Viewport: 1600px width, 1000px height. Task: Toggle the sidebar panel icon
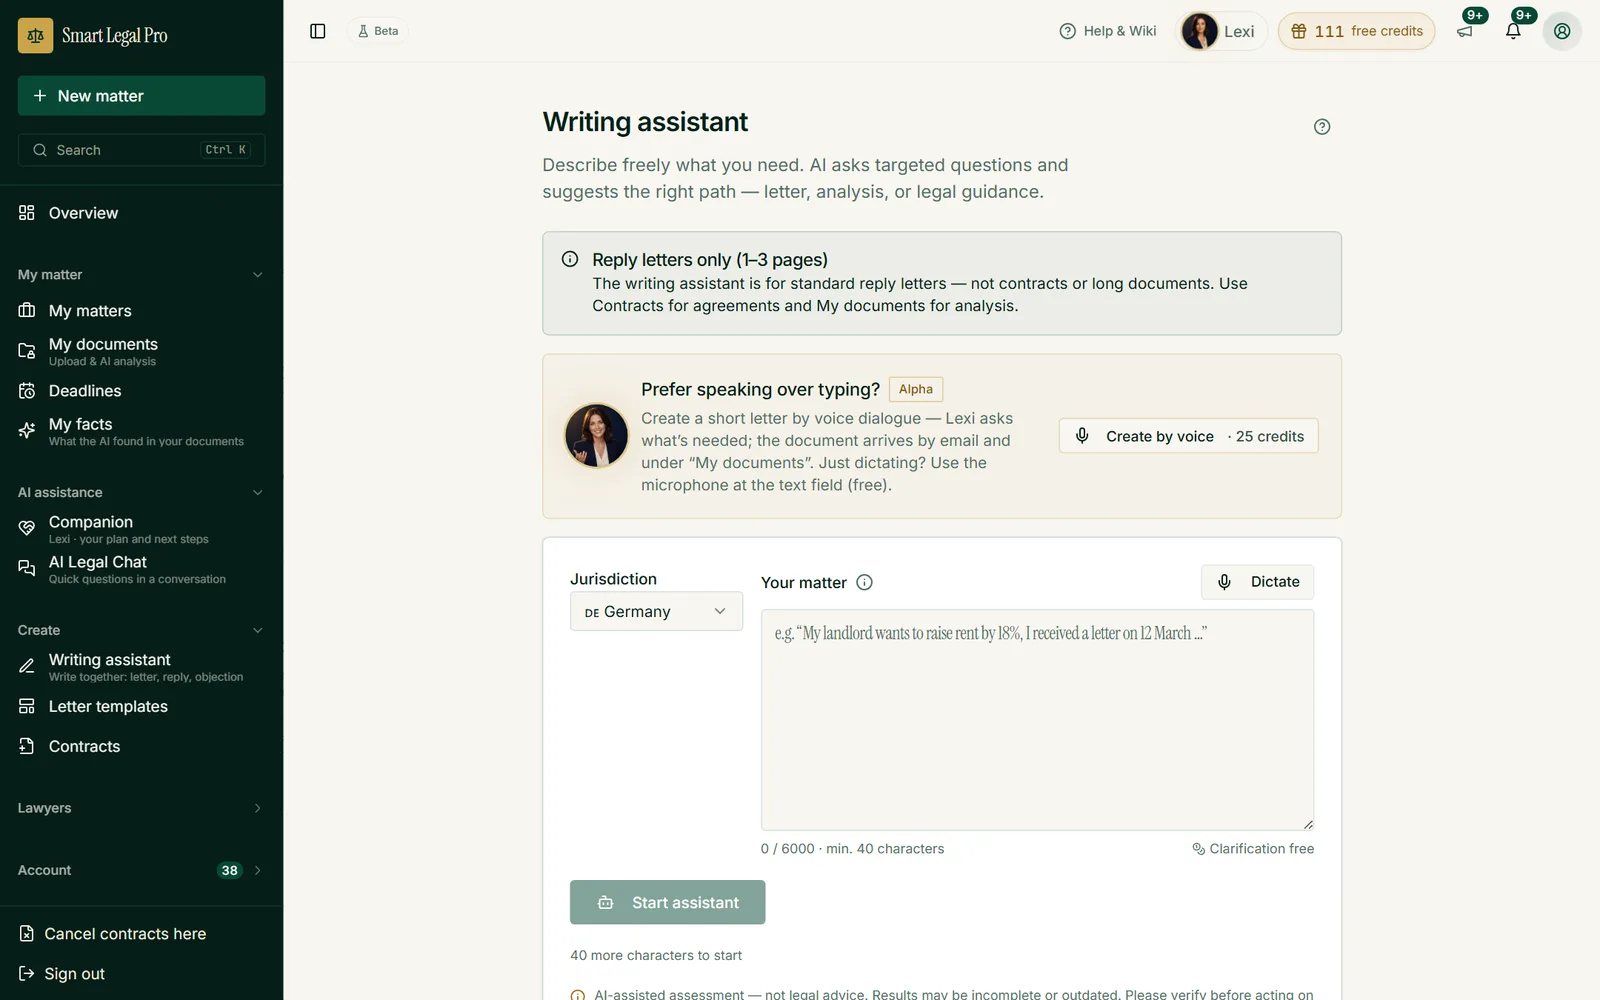318,31
